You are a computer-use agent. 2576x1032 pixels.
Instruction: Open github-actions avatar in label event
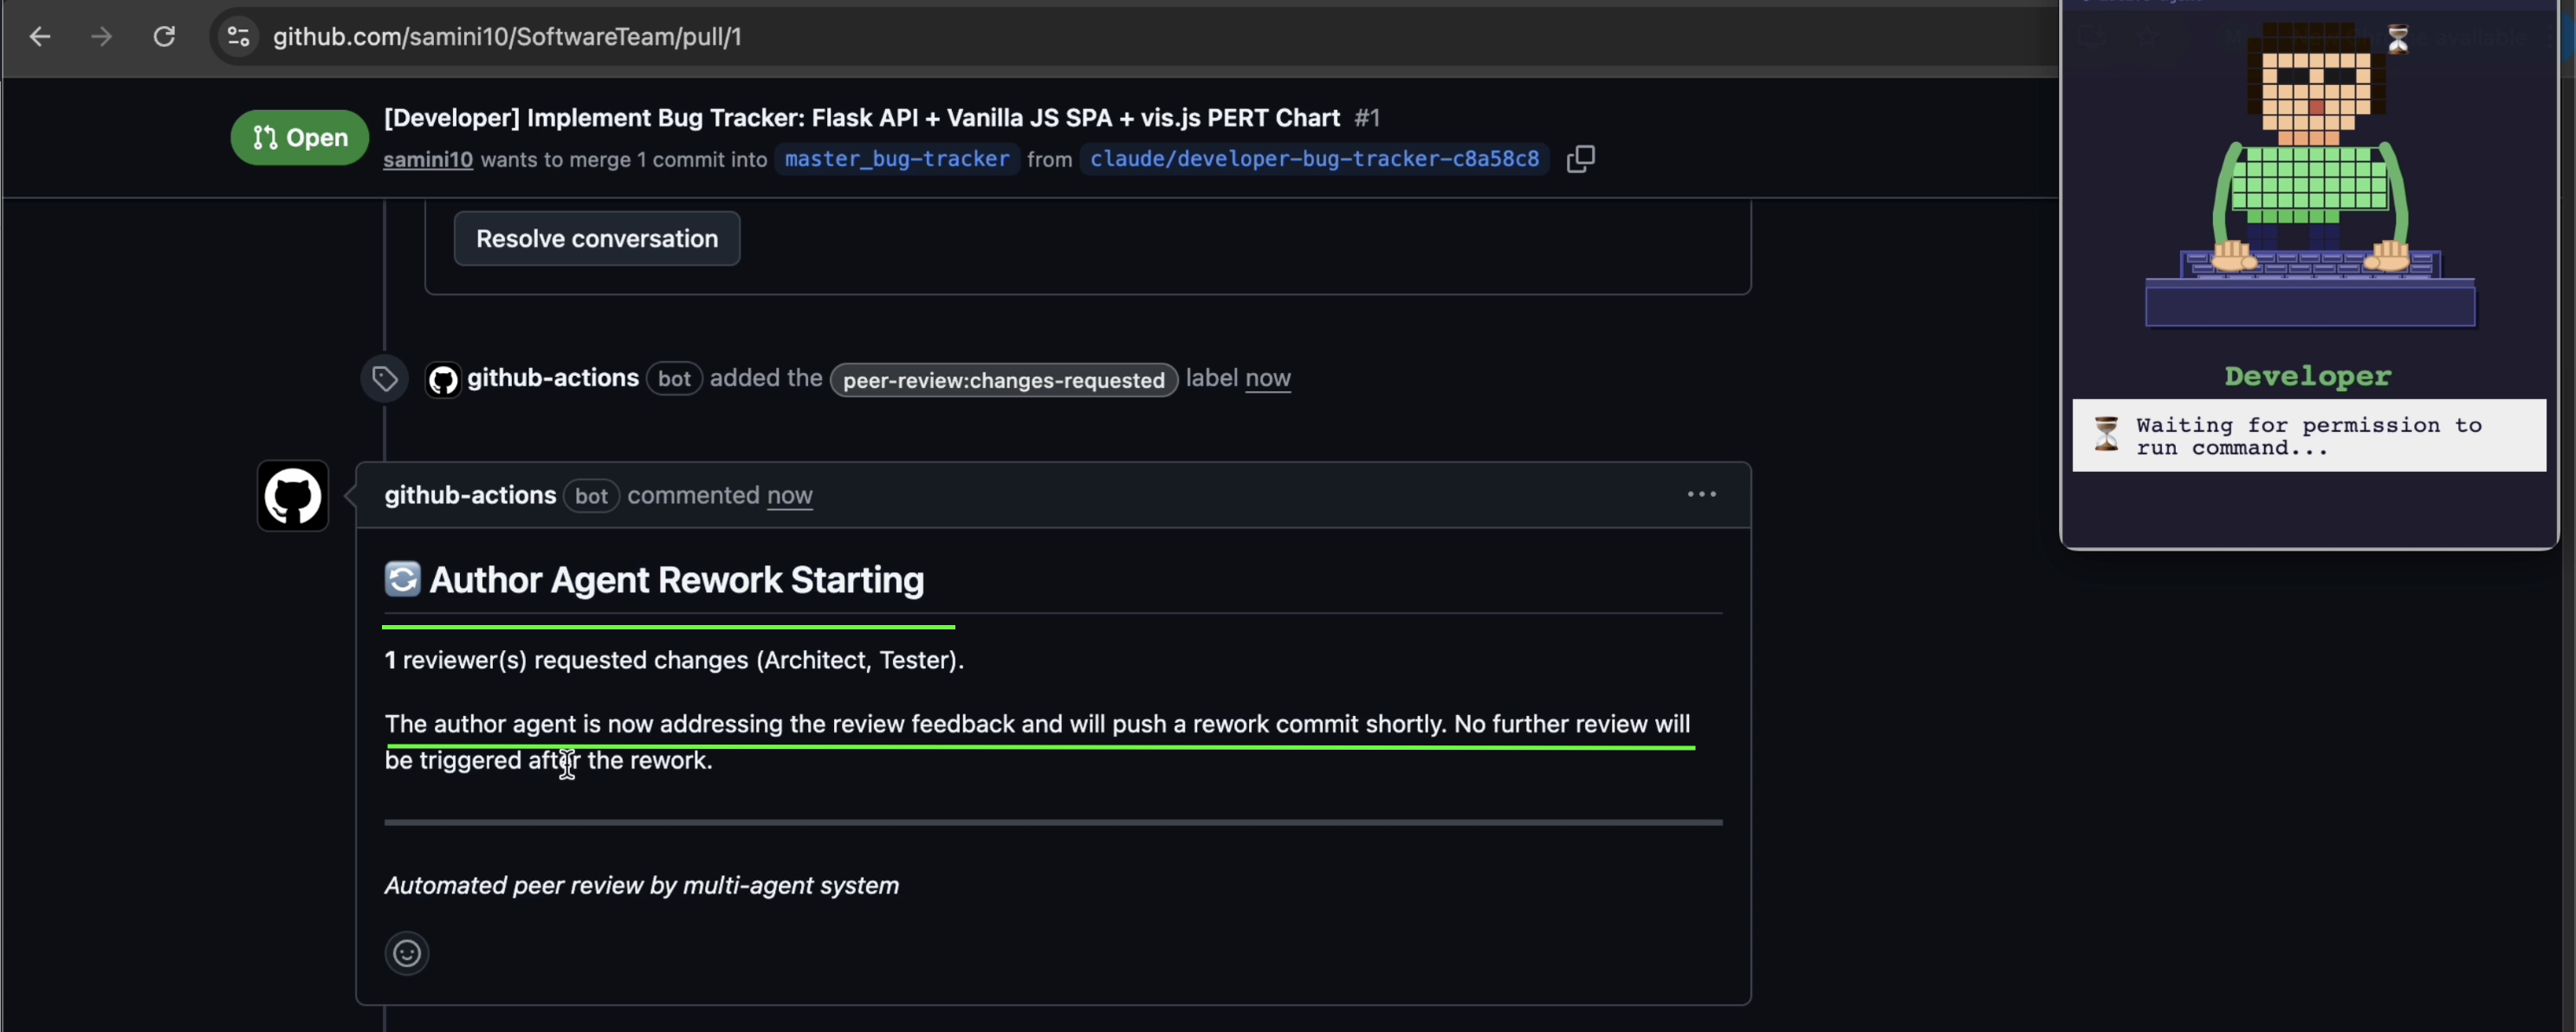pyautogui.click(x=443, y=379)
